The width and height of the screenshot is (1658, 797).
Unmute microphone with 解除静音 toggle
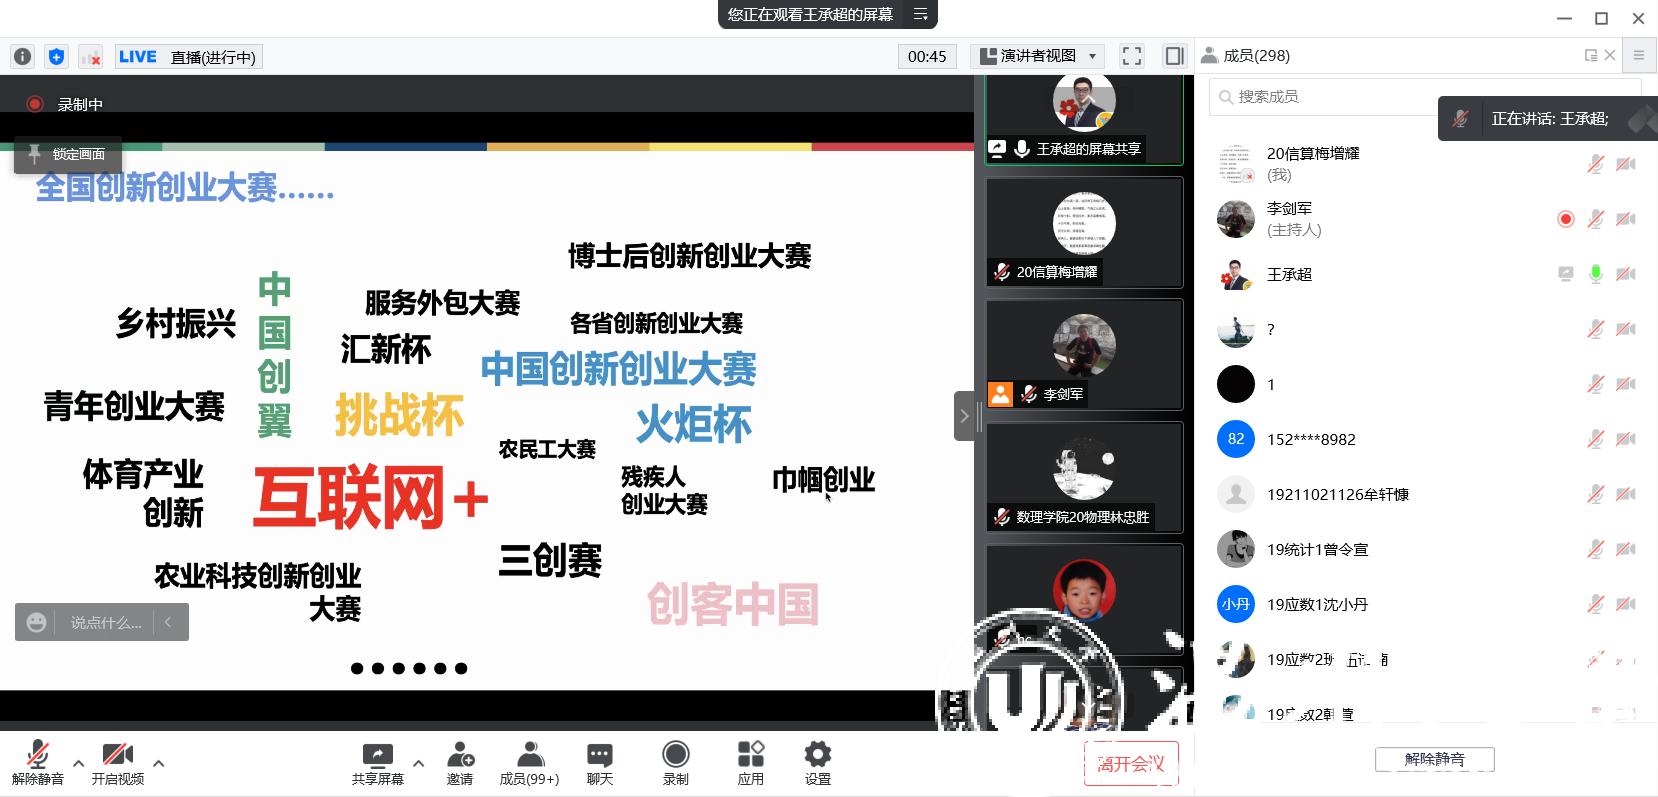coord(38,763)
